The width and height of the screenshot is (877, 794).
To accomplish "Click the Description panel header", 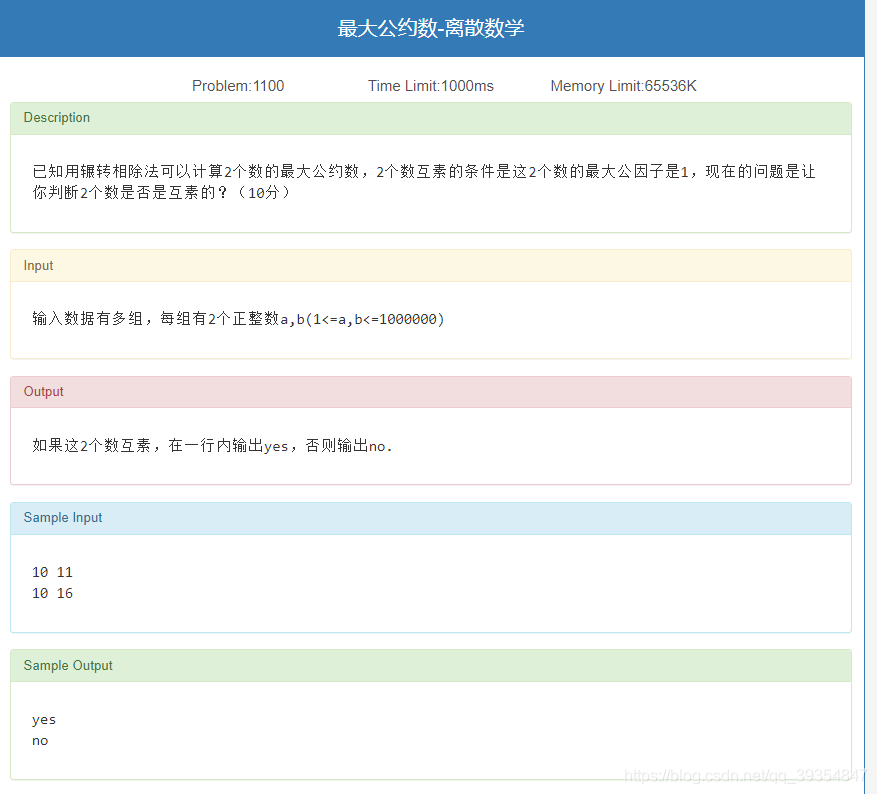I will coord(431,118).
